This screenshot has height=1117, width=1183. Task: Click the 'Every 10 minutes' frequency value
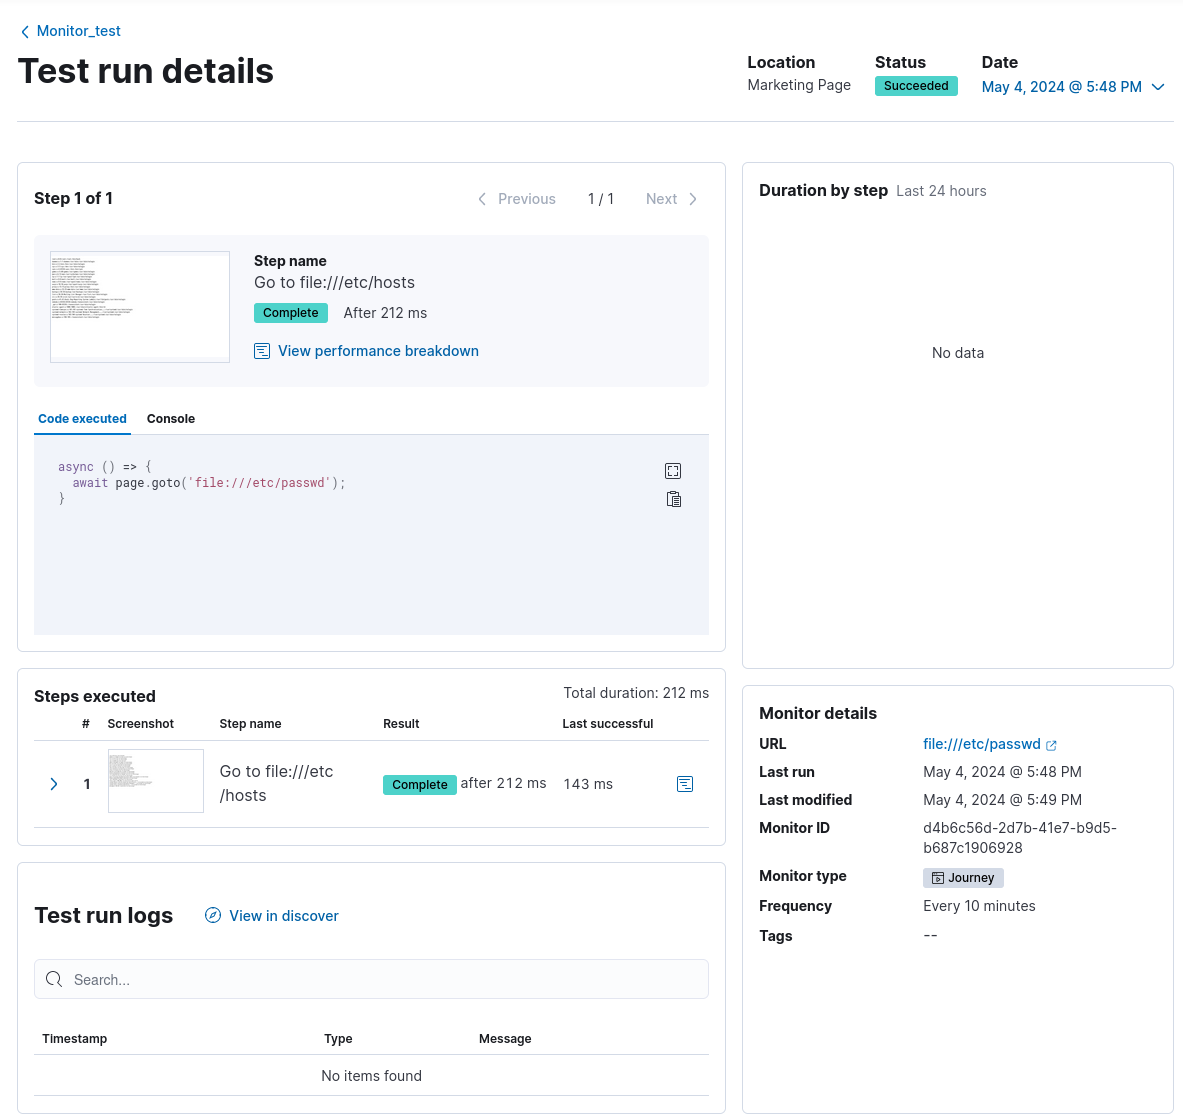pos(979,906)
